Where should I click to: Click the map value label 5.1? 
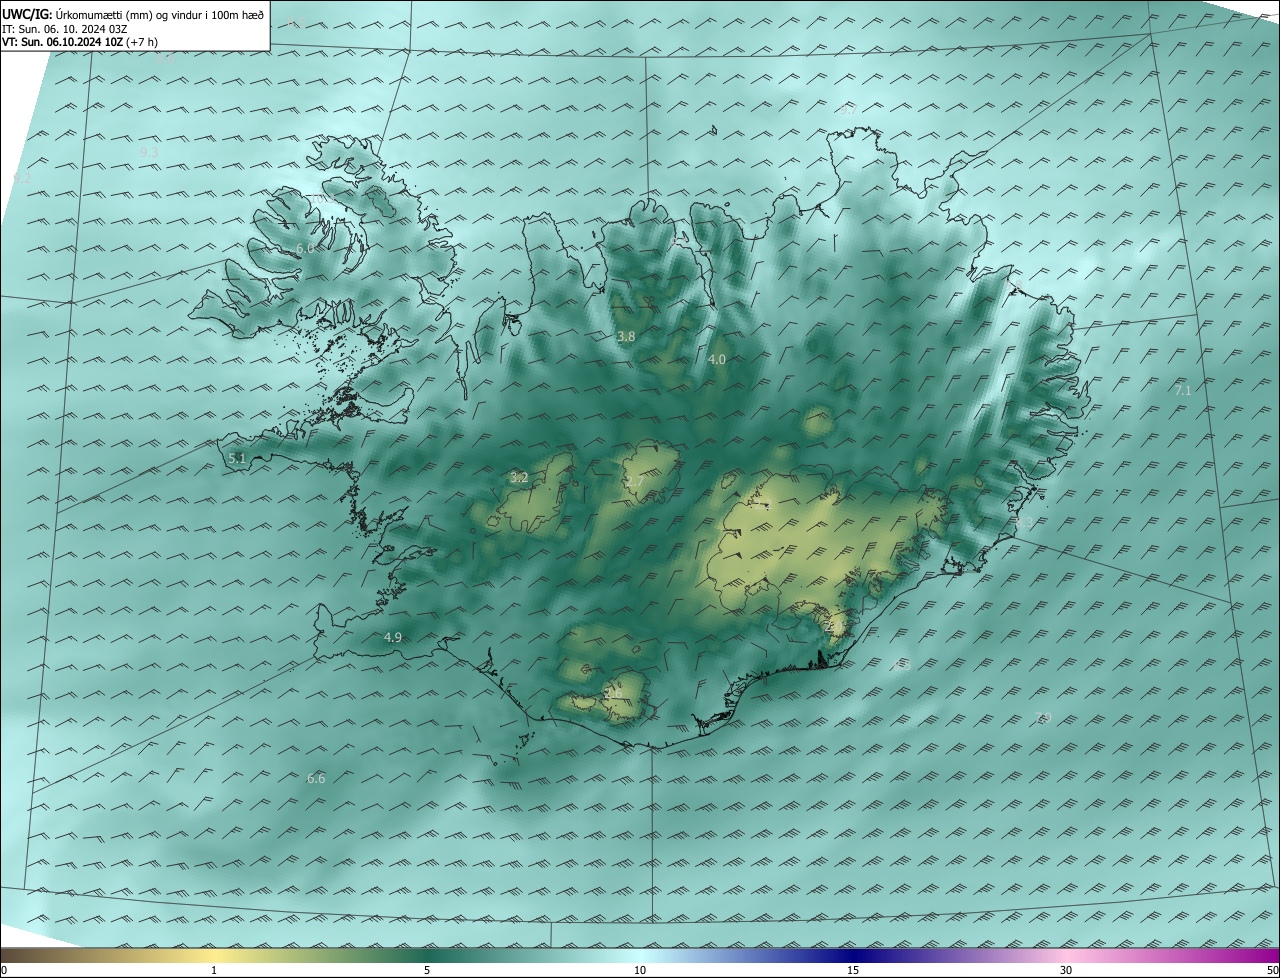[237, 458]
